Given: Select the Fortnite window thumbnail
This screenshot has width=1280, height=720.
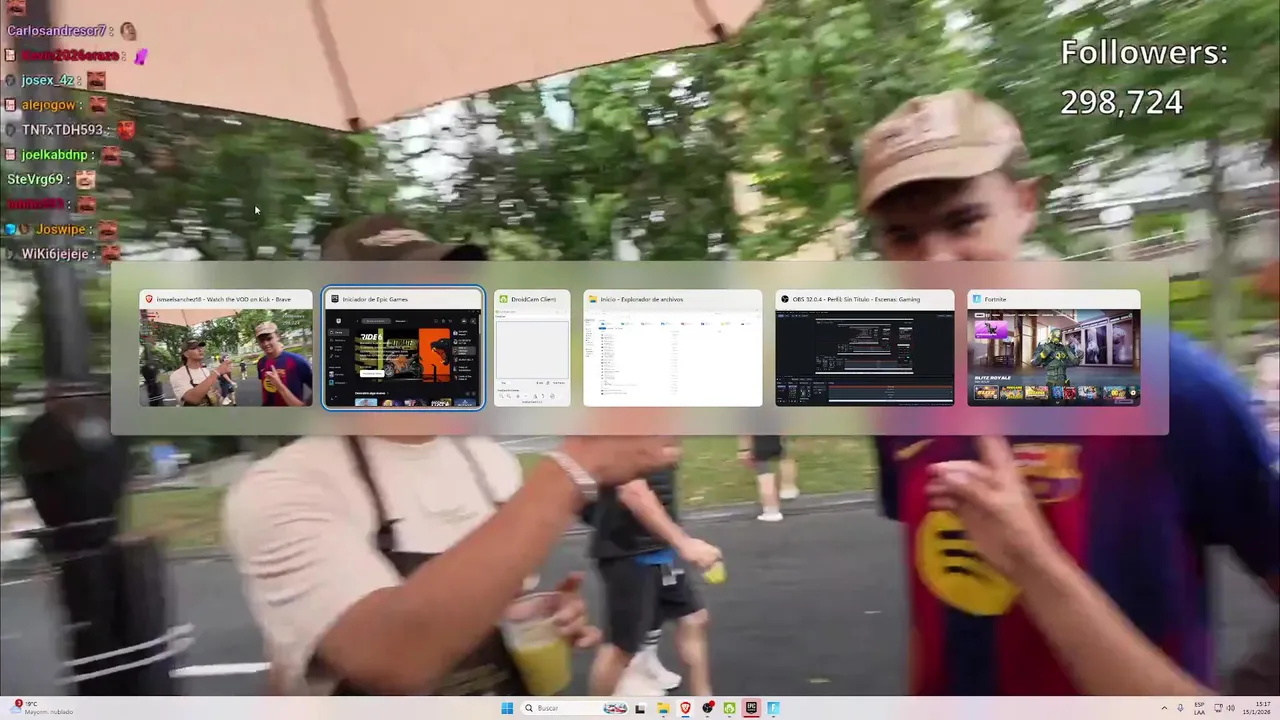Looking at the screenshot, I should [1054, 348].
